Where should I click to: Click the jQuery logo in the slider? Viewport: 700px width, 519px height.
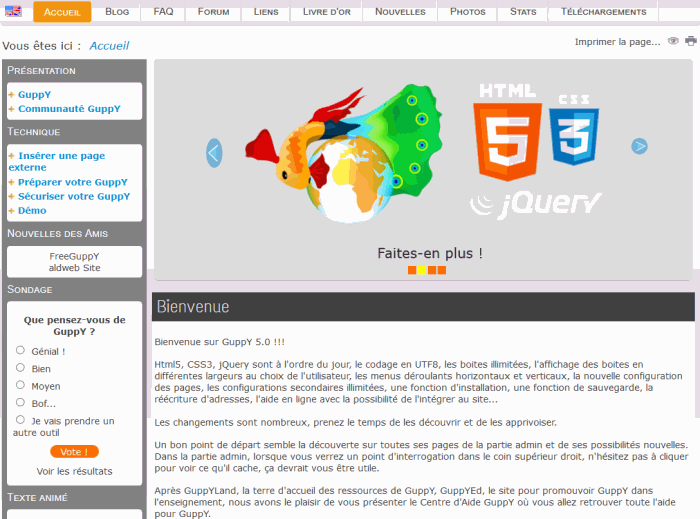[536, 205]
